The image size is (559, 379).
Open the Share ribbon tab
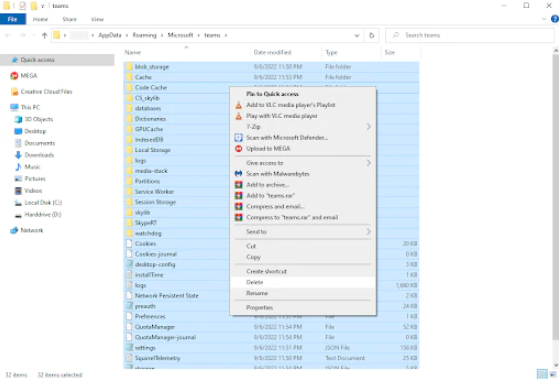(x=70, y=19)
